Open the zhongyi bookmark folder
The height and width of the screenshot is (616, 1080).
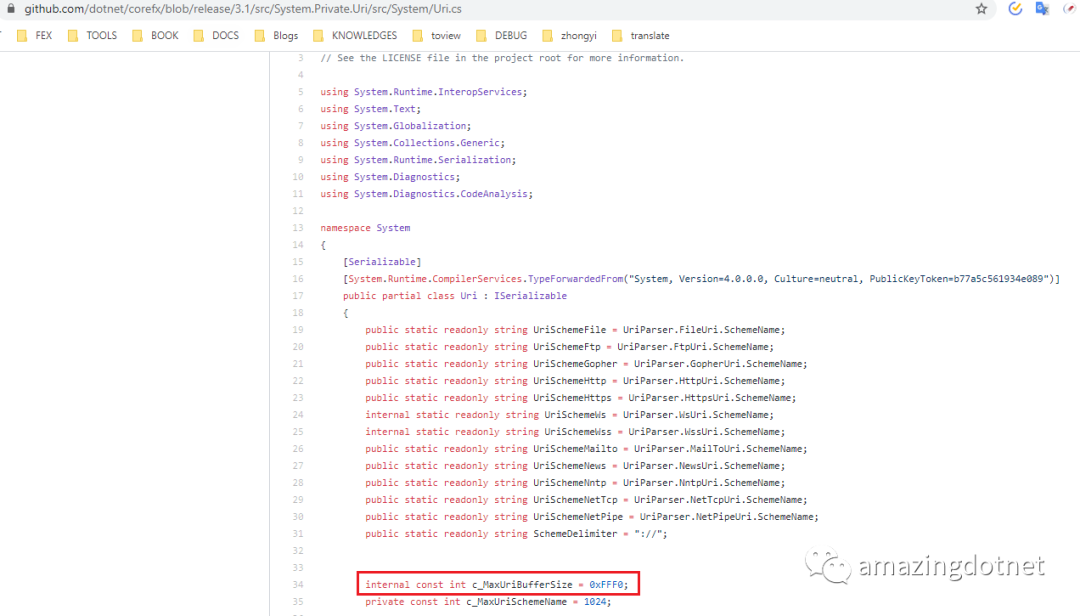pyautogui.click(x=570, y=36)
